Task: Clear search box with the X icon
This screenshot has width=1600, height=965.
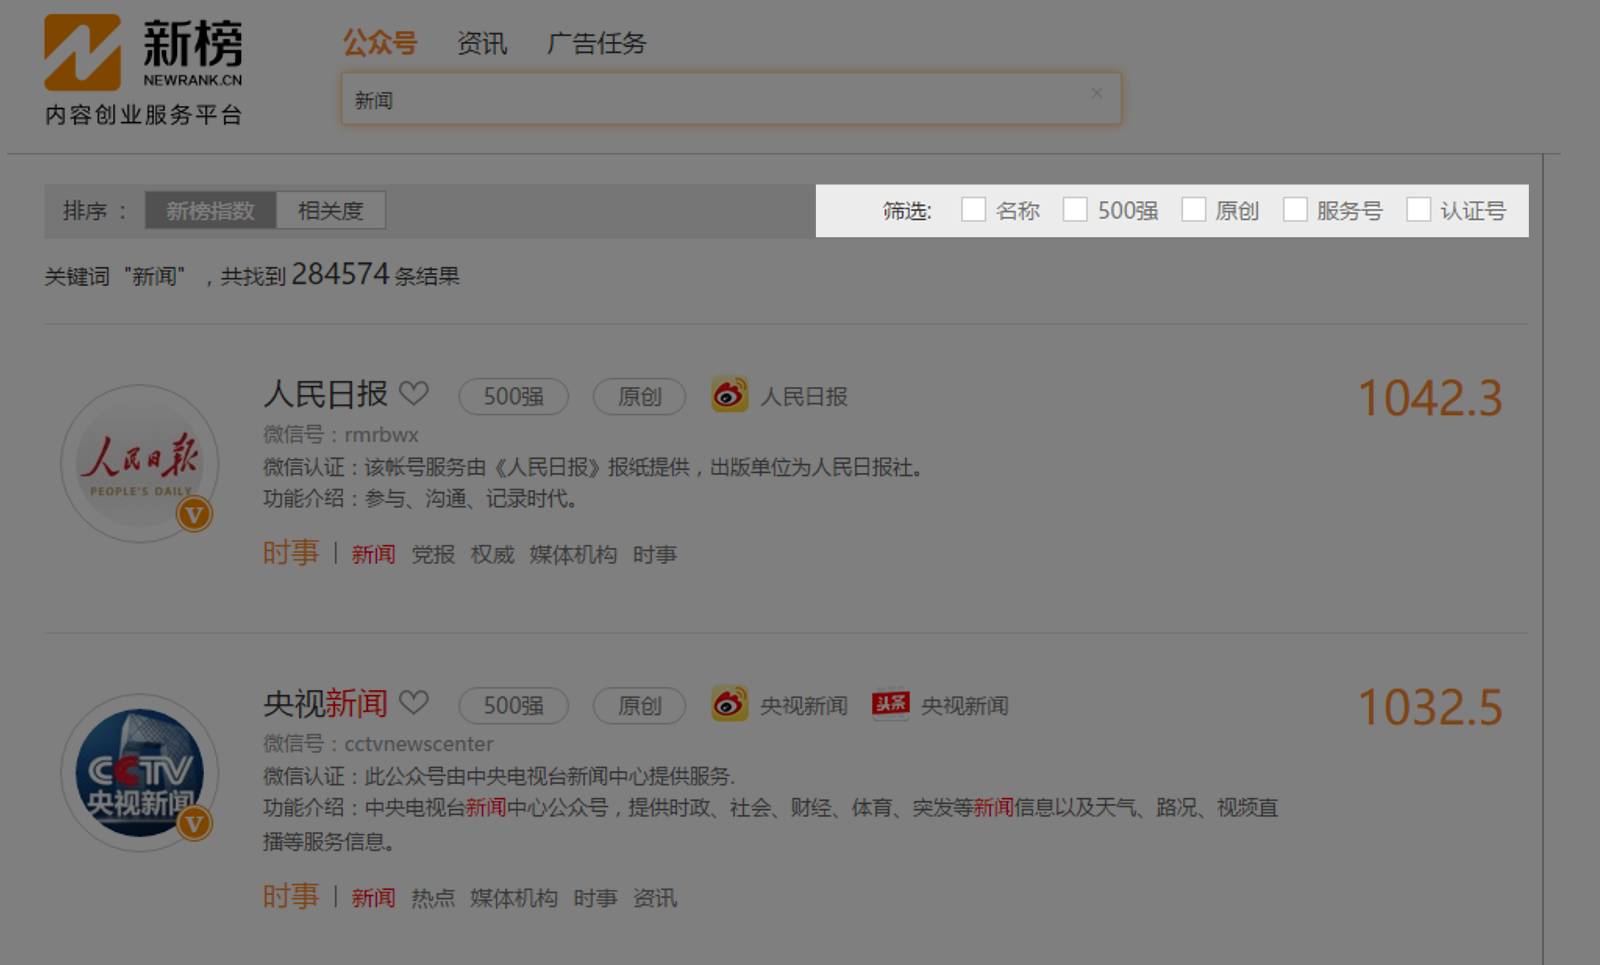Action: coord(1096,93)
